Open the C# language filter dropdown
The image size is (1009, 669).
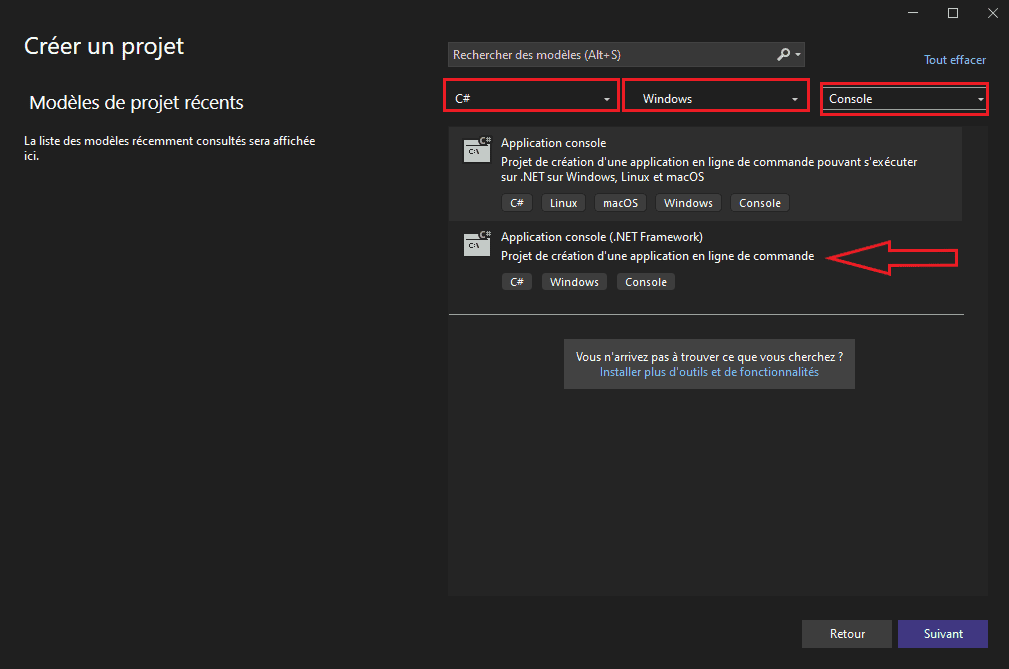point(532,98)
